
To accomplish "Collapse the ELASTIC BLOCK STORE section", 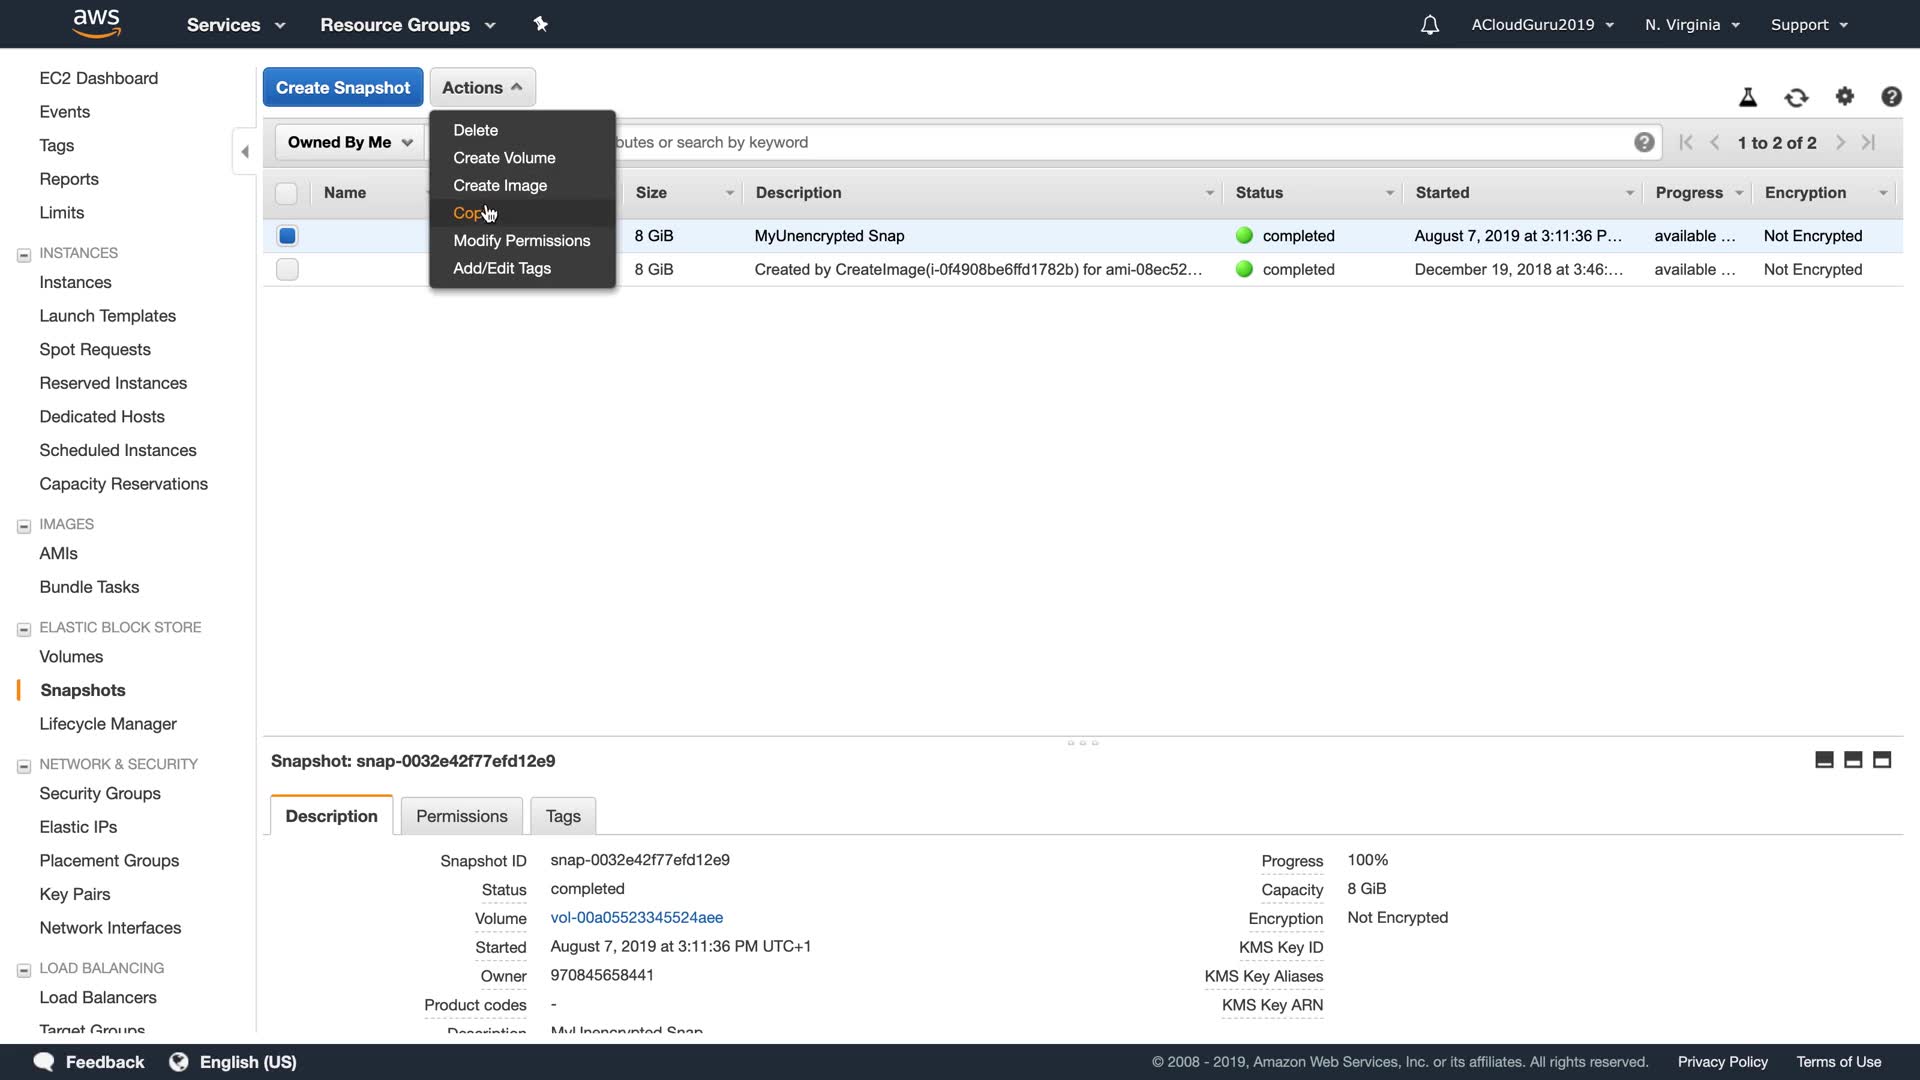I will point(24,629).
